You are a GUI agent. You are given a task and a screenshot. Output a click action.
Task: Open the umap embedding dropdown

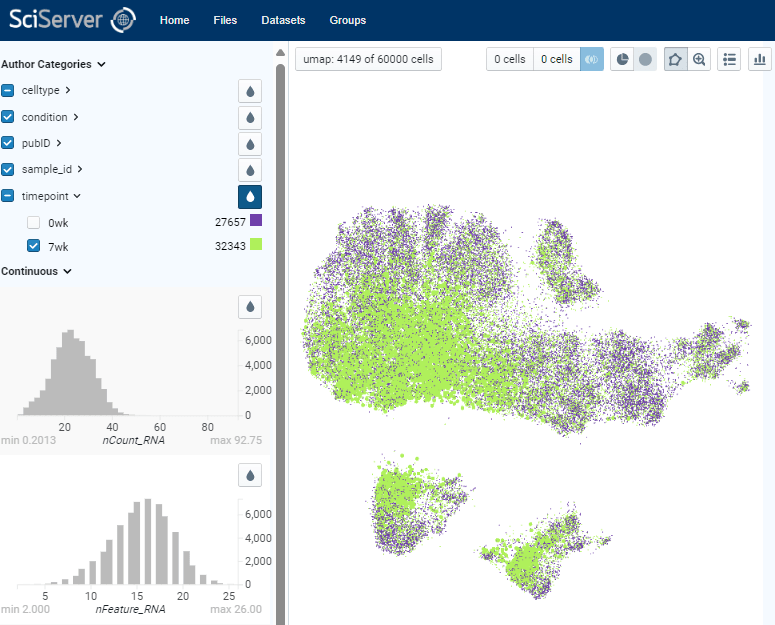coord(368,59)
